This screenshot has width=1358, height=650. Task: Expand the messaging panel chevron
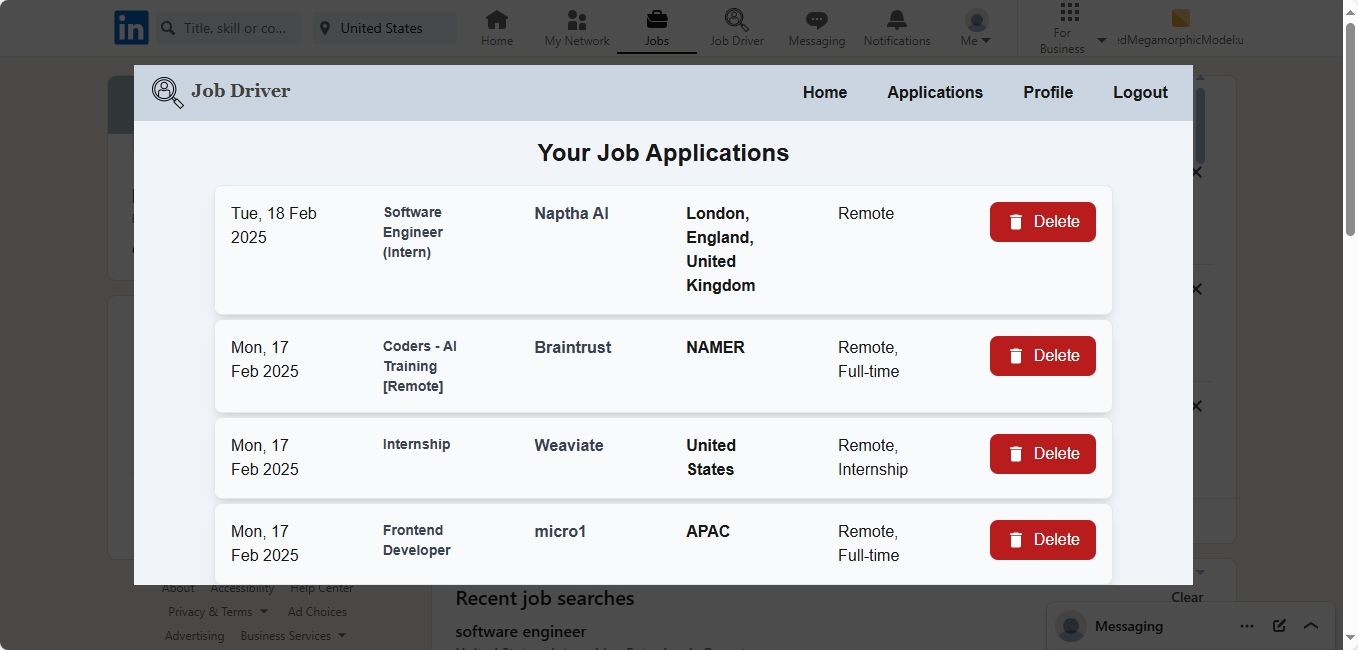(1311, 626)
